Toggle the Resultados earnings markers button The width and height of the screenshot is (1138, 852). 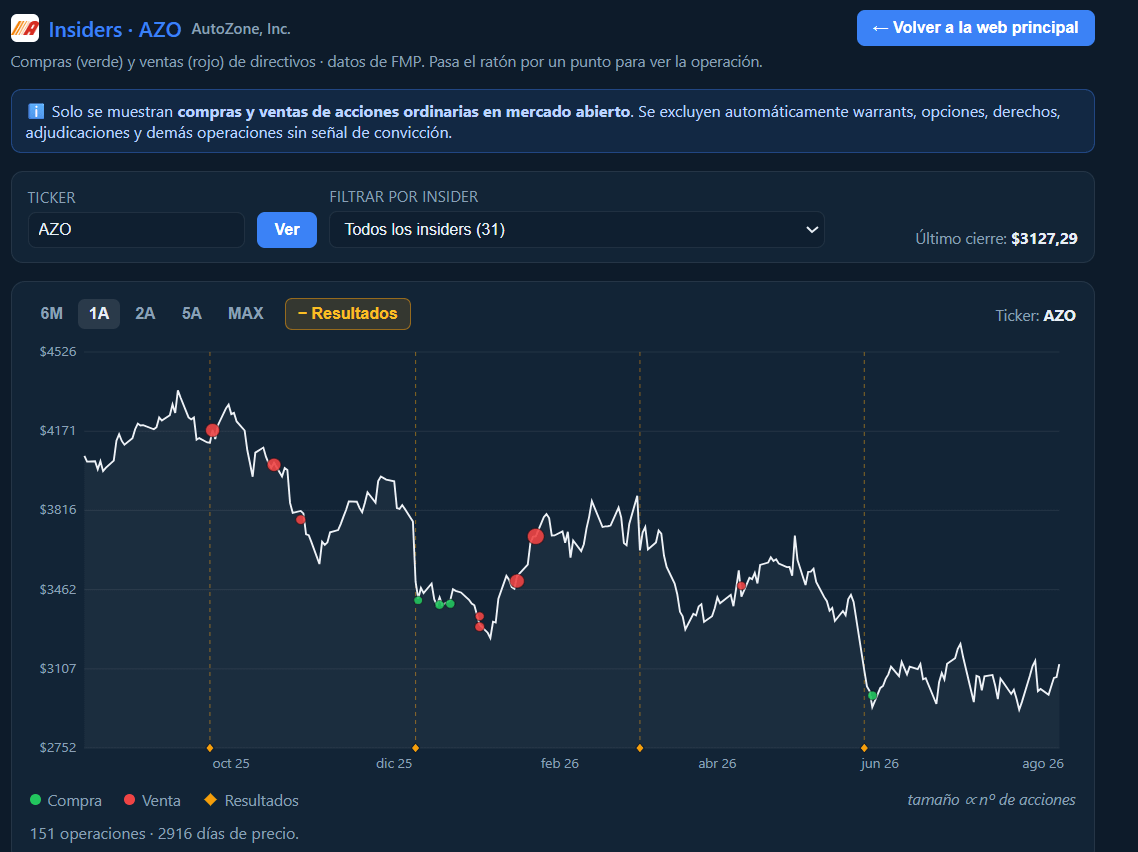(x=348, y=314)
